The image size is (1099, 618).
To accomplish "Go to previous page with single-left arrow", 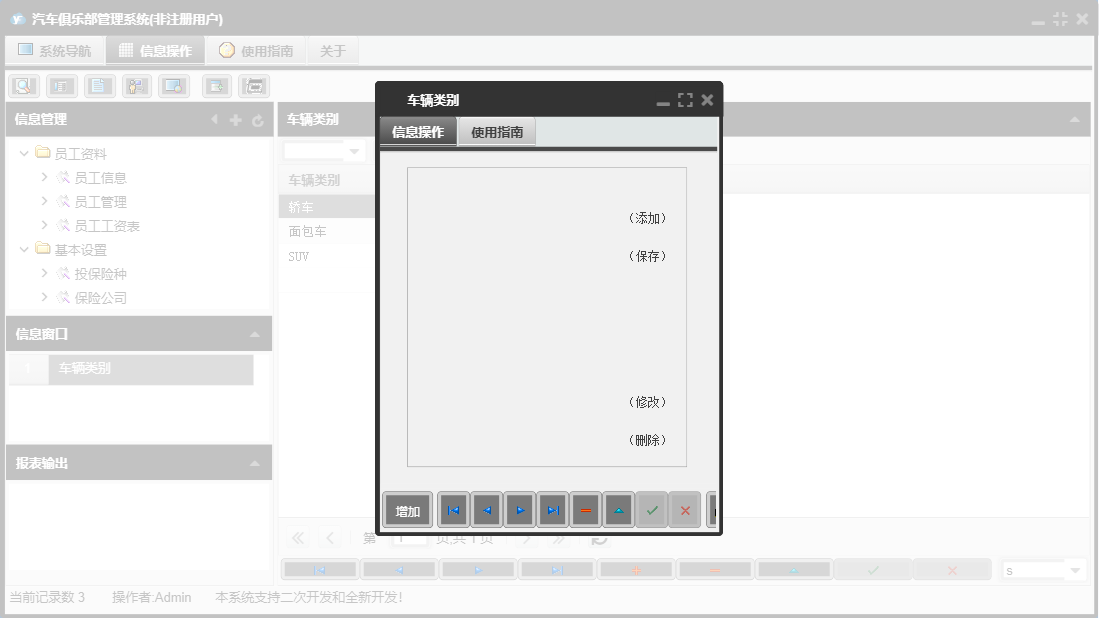I will (330, 538).
